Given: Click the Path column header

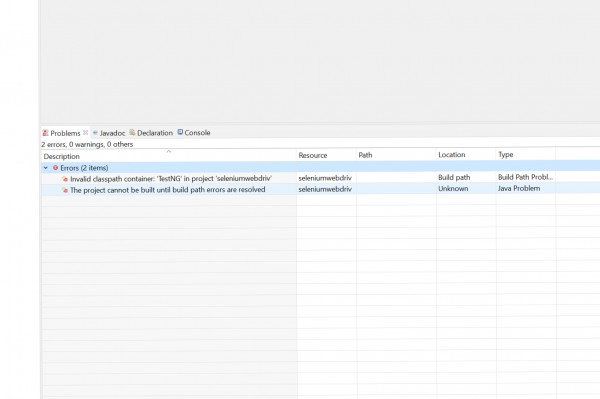Looking at the screenshot, I should pyautogui.click(x=396, y=155).
